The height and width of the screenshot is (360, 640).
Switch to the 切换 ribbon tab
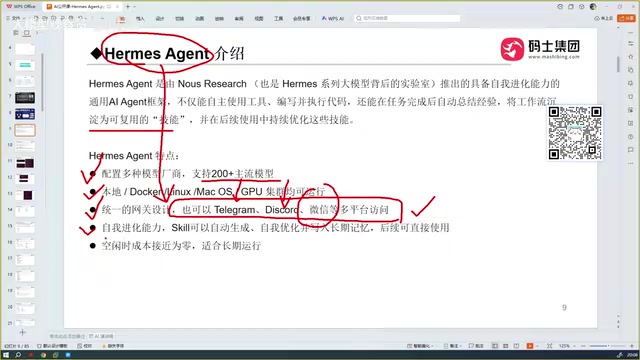coord(179,18)
